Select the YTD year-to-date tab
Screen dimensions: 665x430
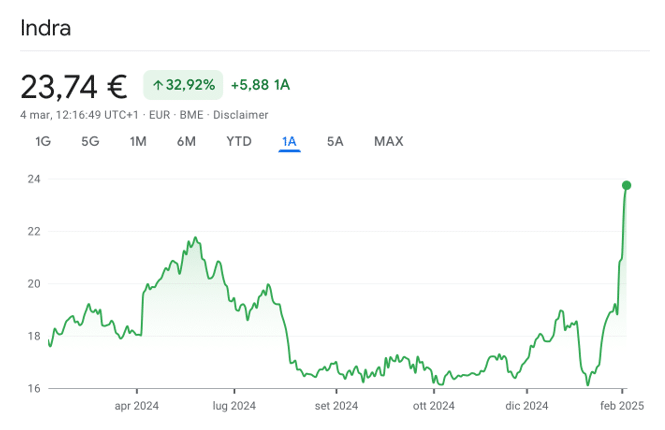[x=239, y=141]
